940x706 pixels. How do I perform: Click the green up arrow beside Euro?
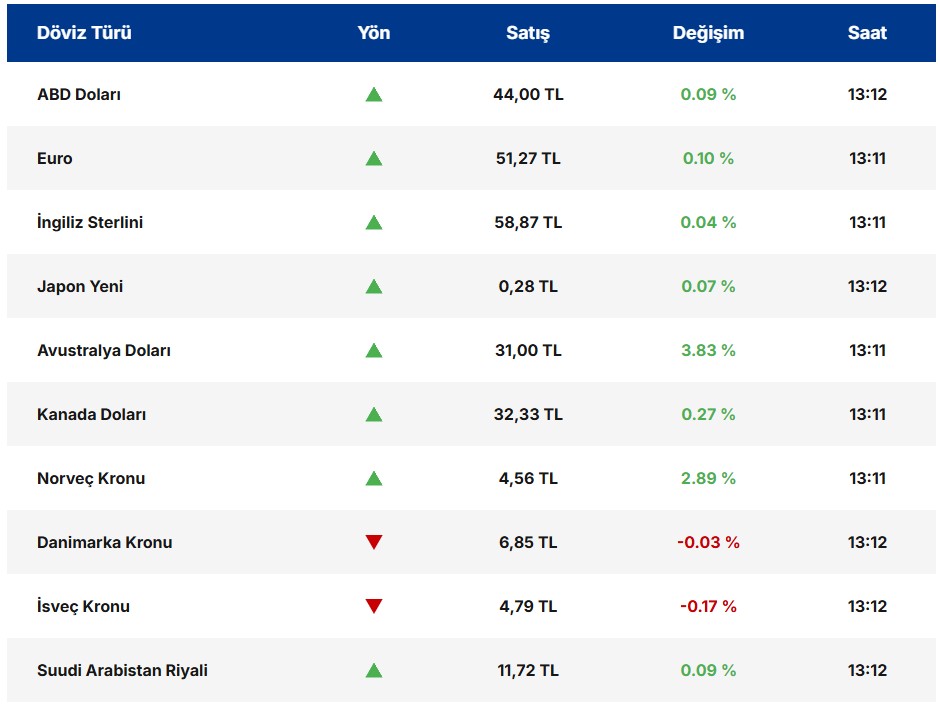[x=374, y=159]
